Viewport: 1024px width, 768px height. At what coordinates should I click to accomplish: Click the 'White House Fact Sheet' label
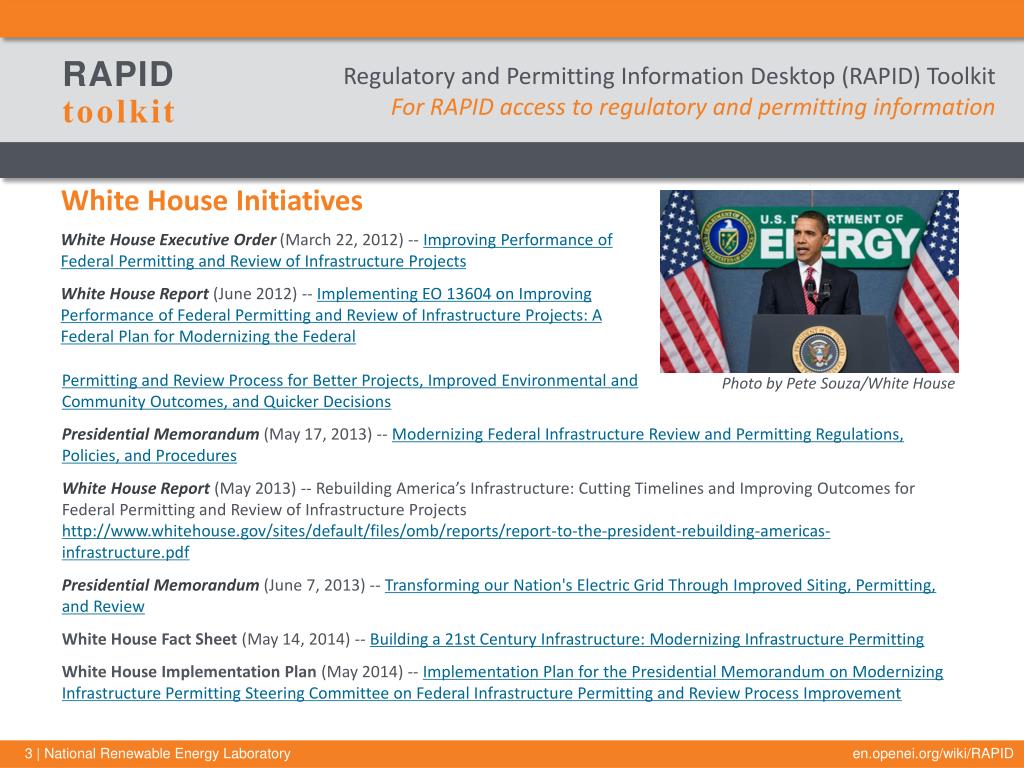pos(149,639)
